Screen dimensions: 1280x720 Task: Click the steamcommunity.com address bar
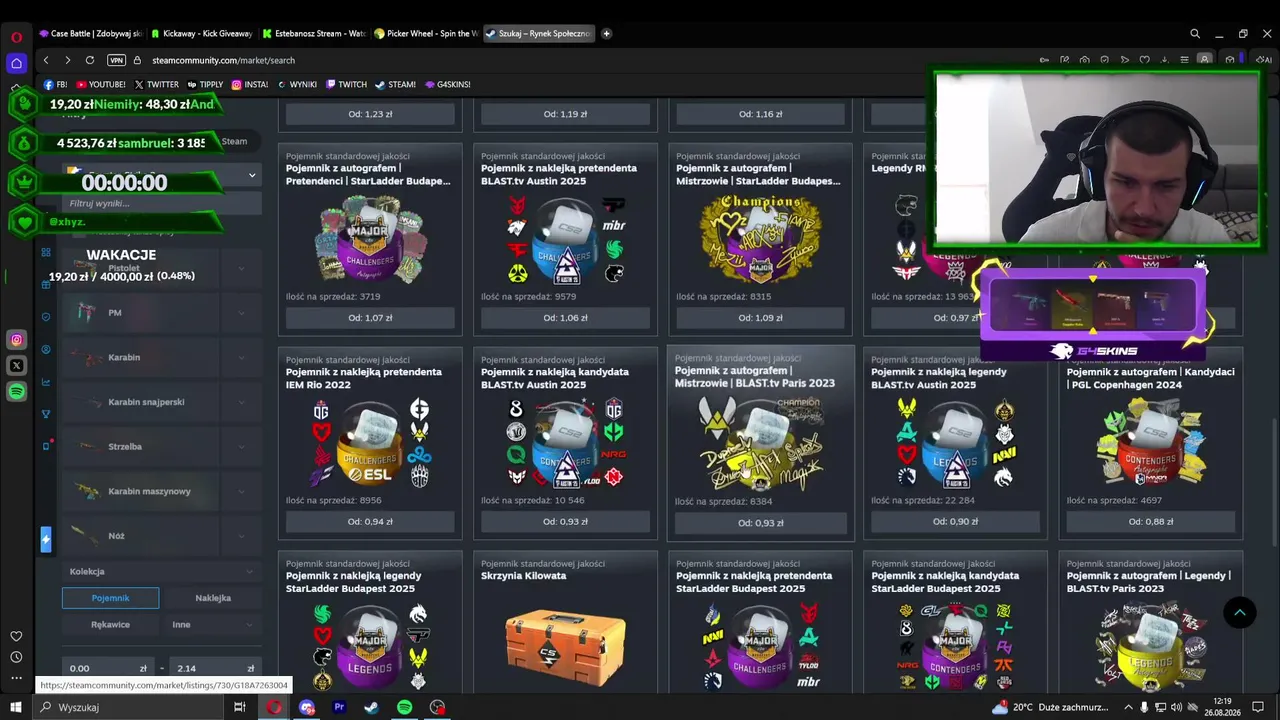pos(223,60)
